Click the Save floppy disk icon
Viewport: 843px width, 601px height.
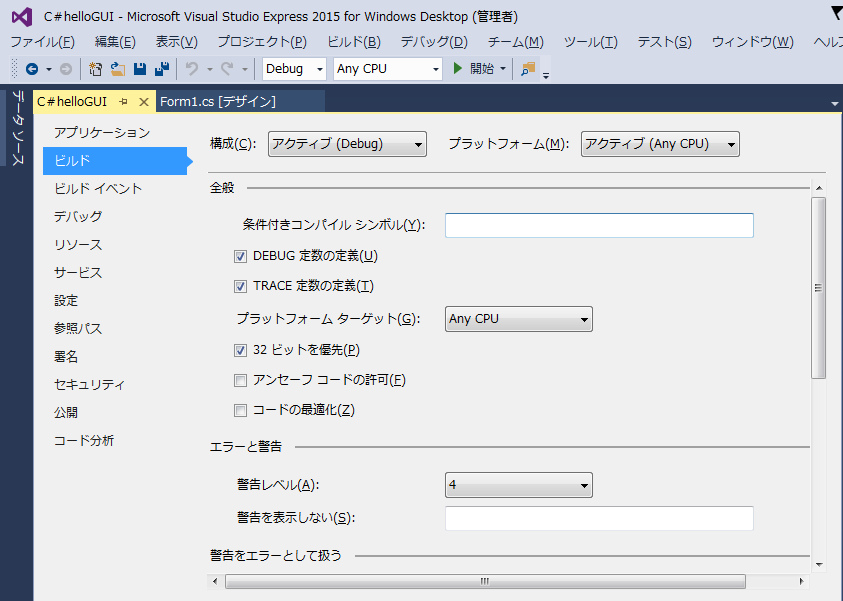pos(140,69)
